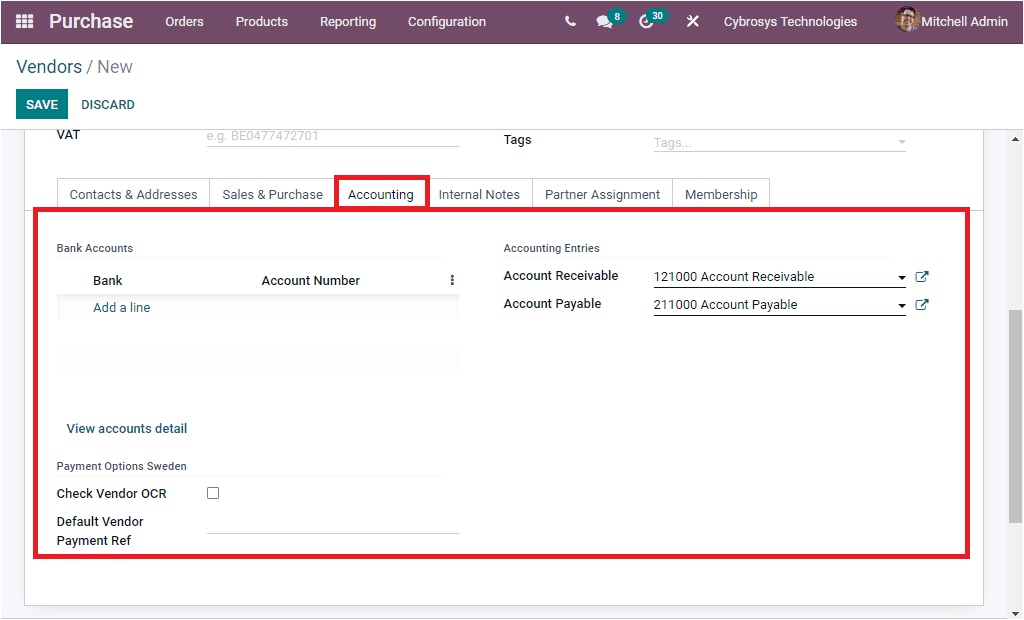Screen dimensions: 1024x620
Task: Open the Configuration menu
Action: [446, 21]
